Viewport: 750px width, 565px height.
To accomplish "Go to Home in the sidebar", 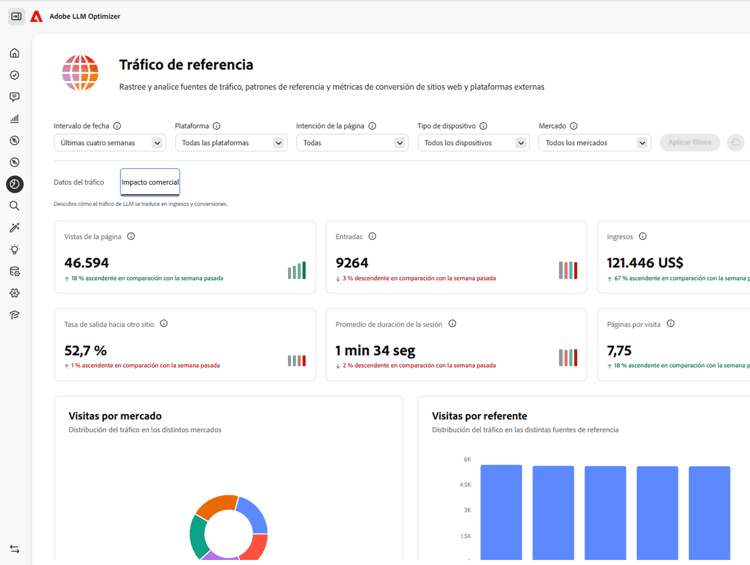I will coord(15,53).
